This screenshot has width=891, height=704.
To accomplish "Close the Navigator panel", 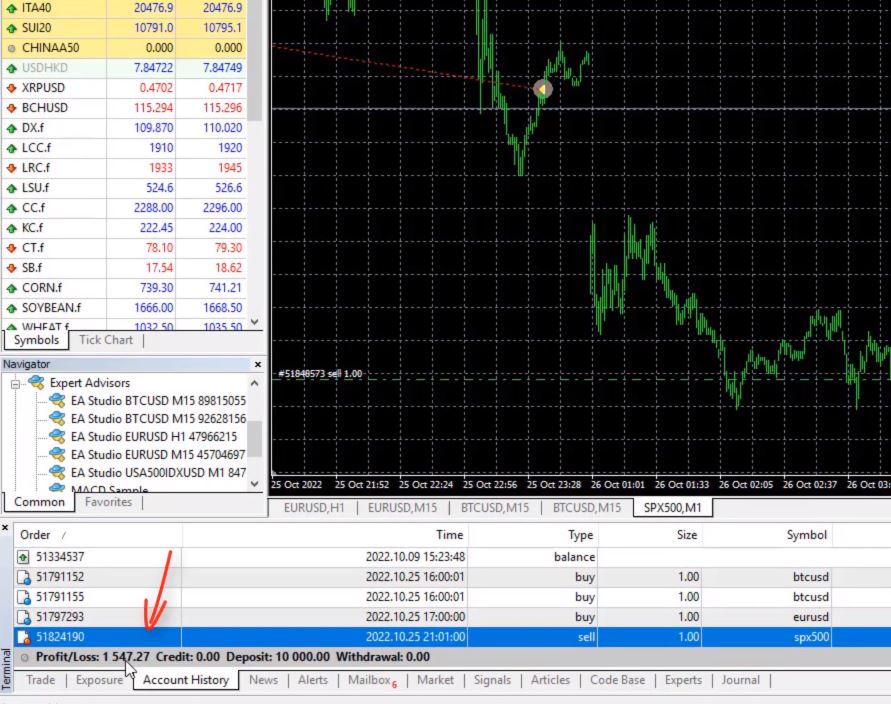I will [257, 364].
